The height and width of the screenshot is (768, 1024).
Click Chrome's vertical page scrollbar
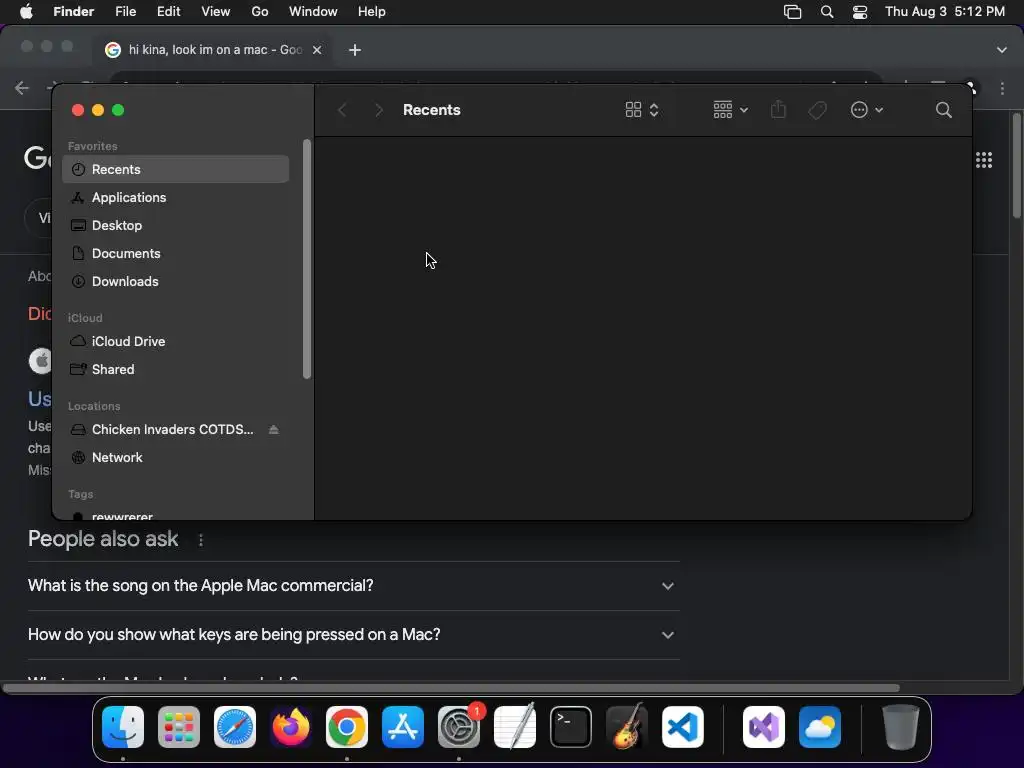tap(1017, 166)
